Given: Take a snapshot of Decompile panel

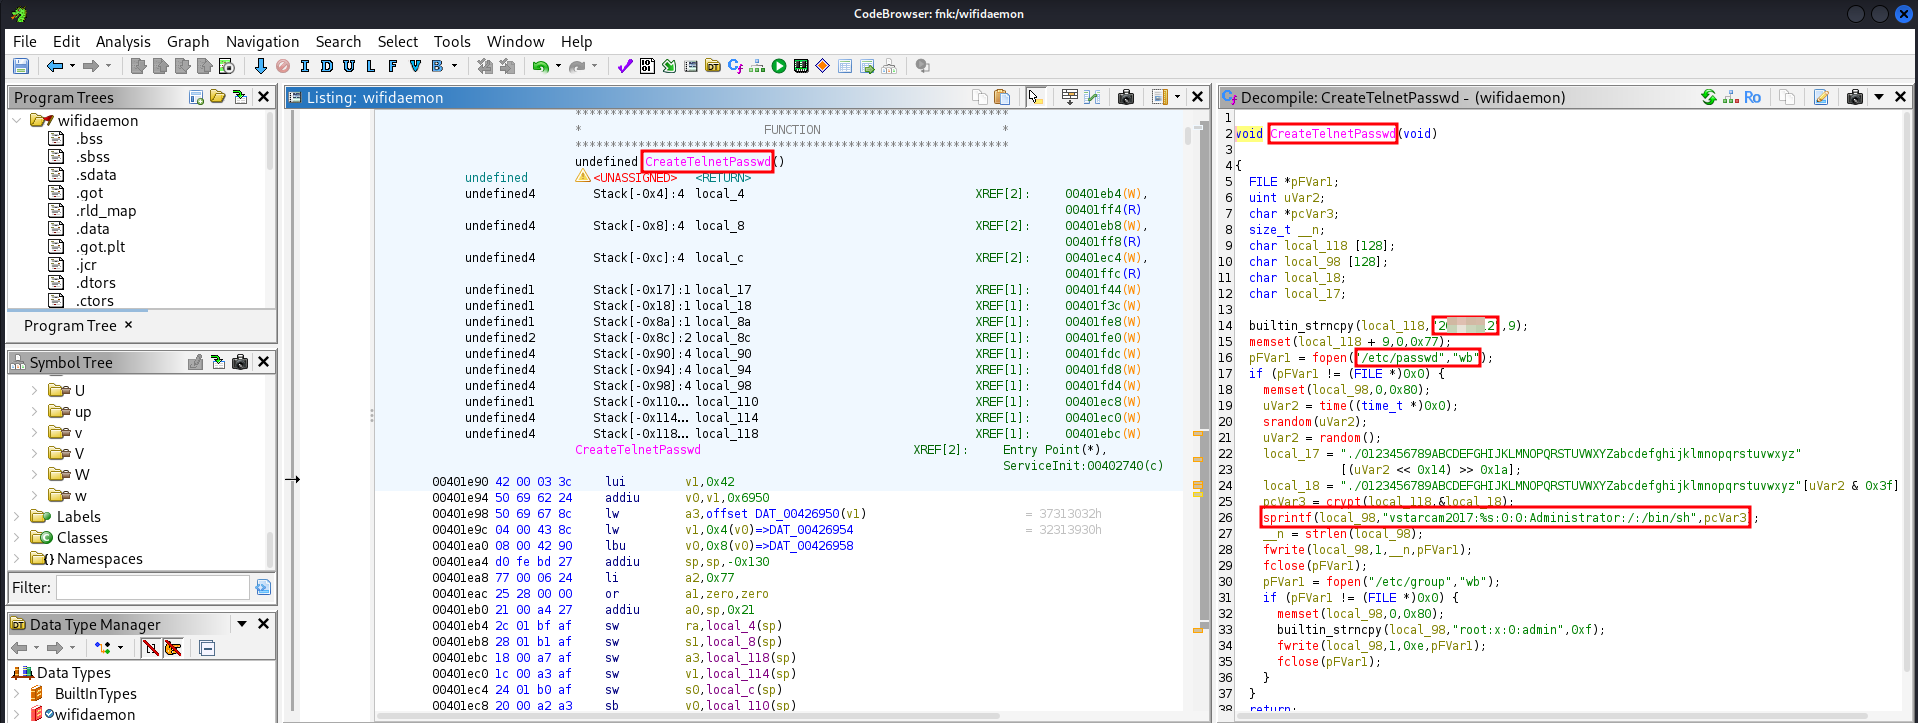Looking at the screenshot, I should (x=1855, y=97).
